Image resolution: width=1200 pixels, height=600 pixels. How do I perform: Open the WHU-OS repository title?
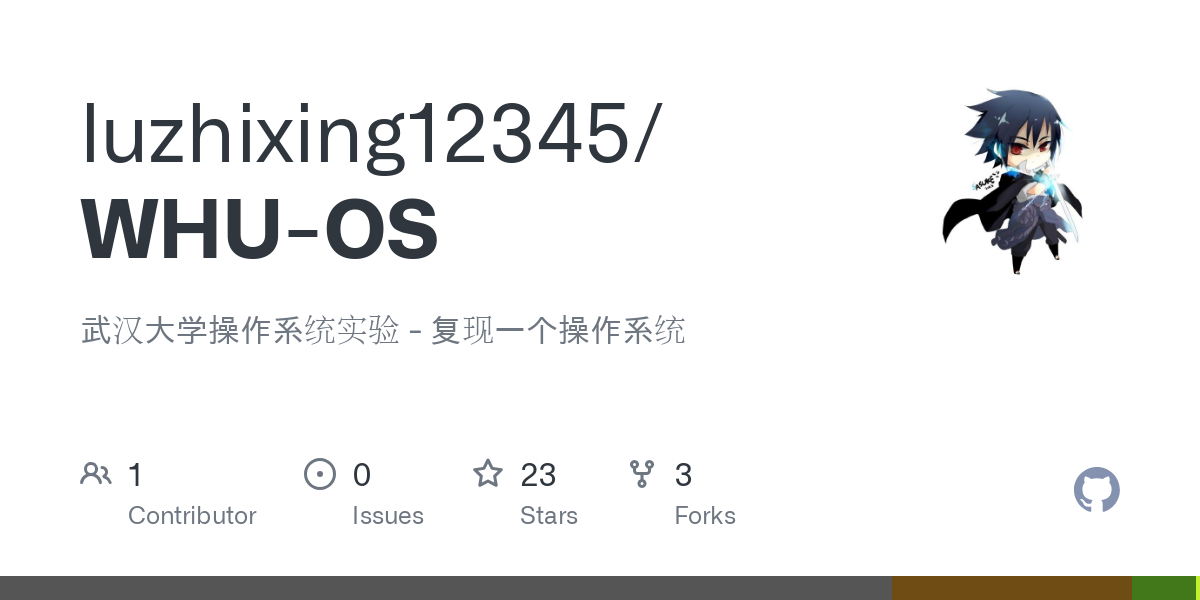click(x=260, y=230)
